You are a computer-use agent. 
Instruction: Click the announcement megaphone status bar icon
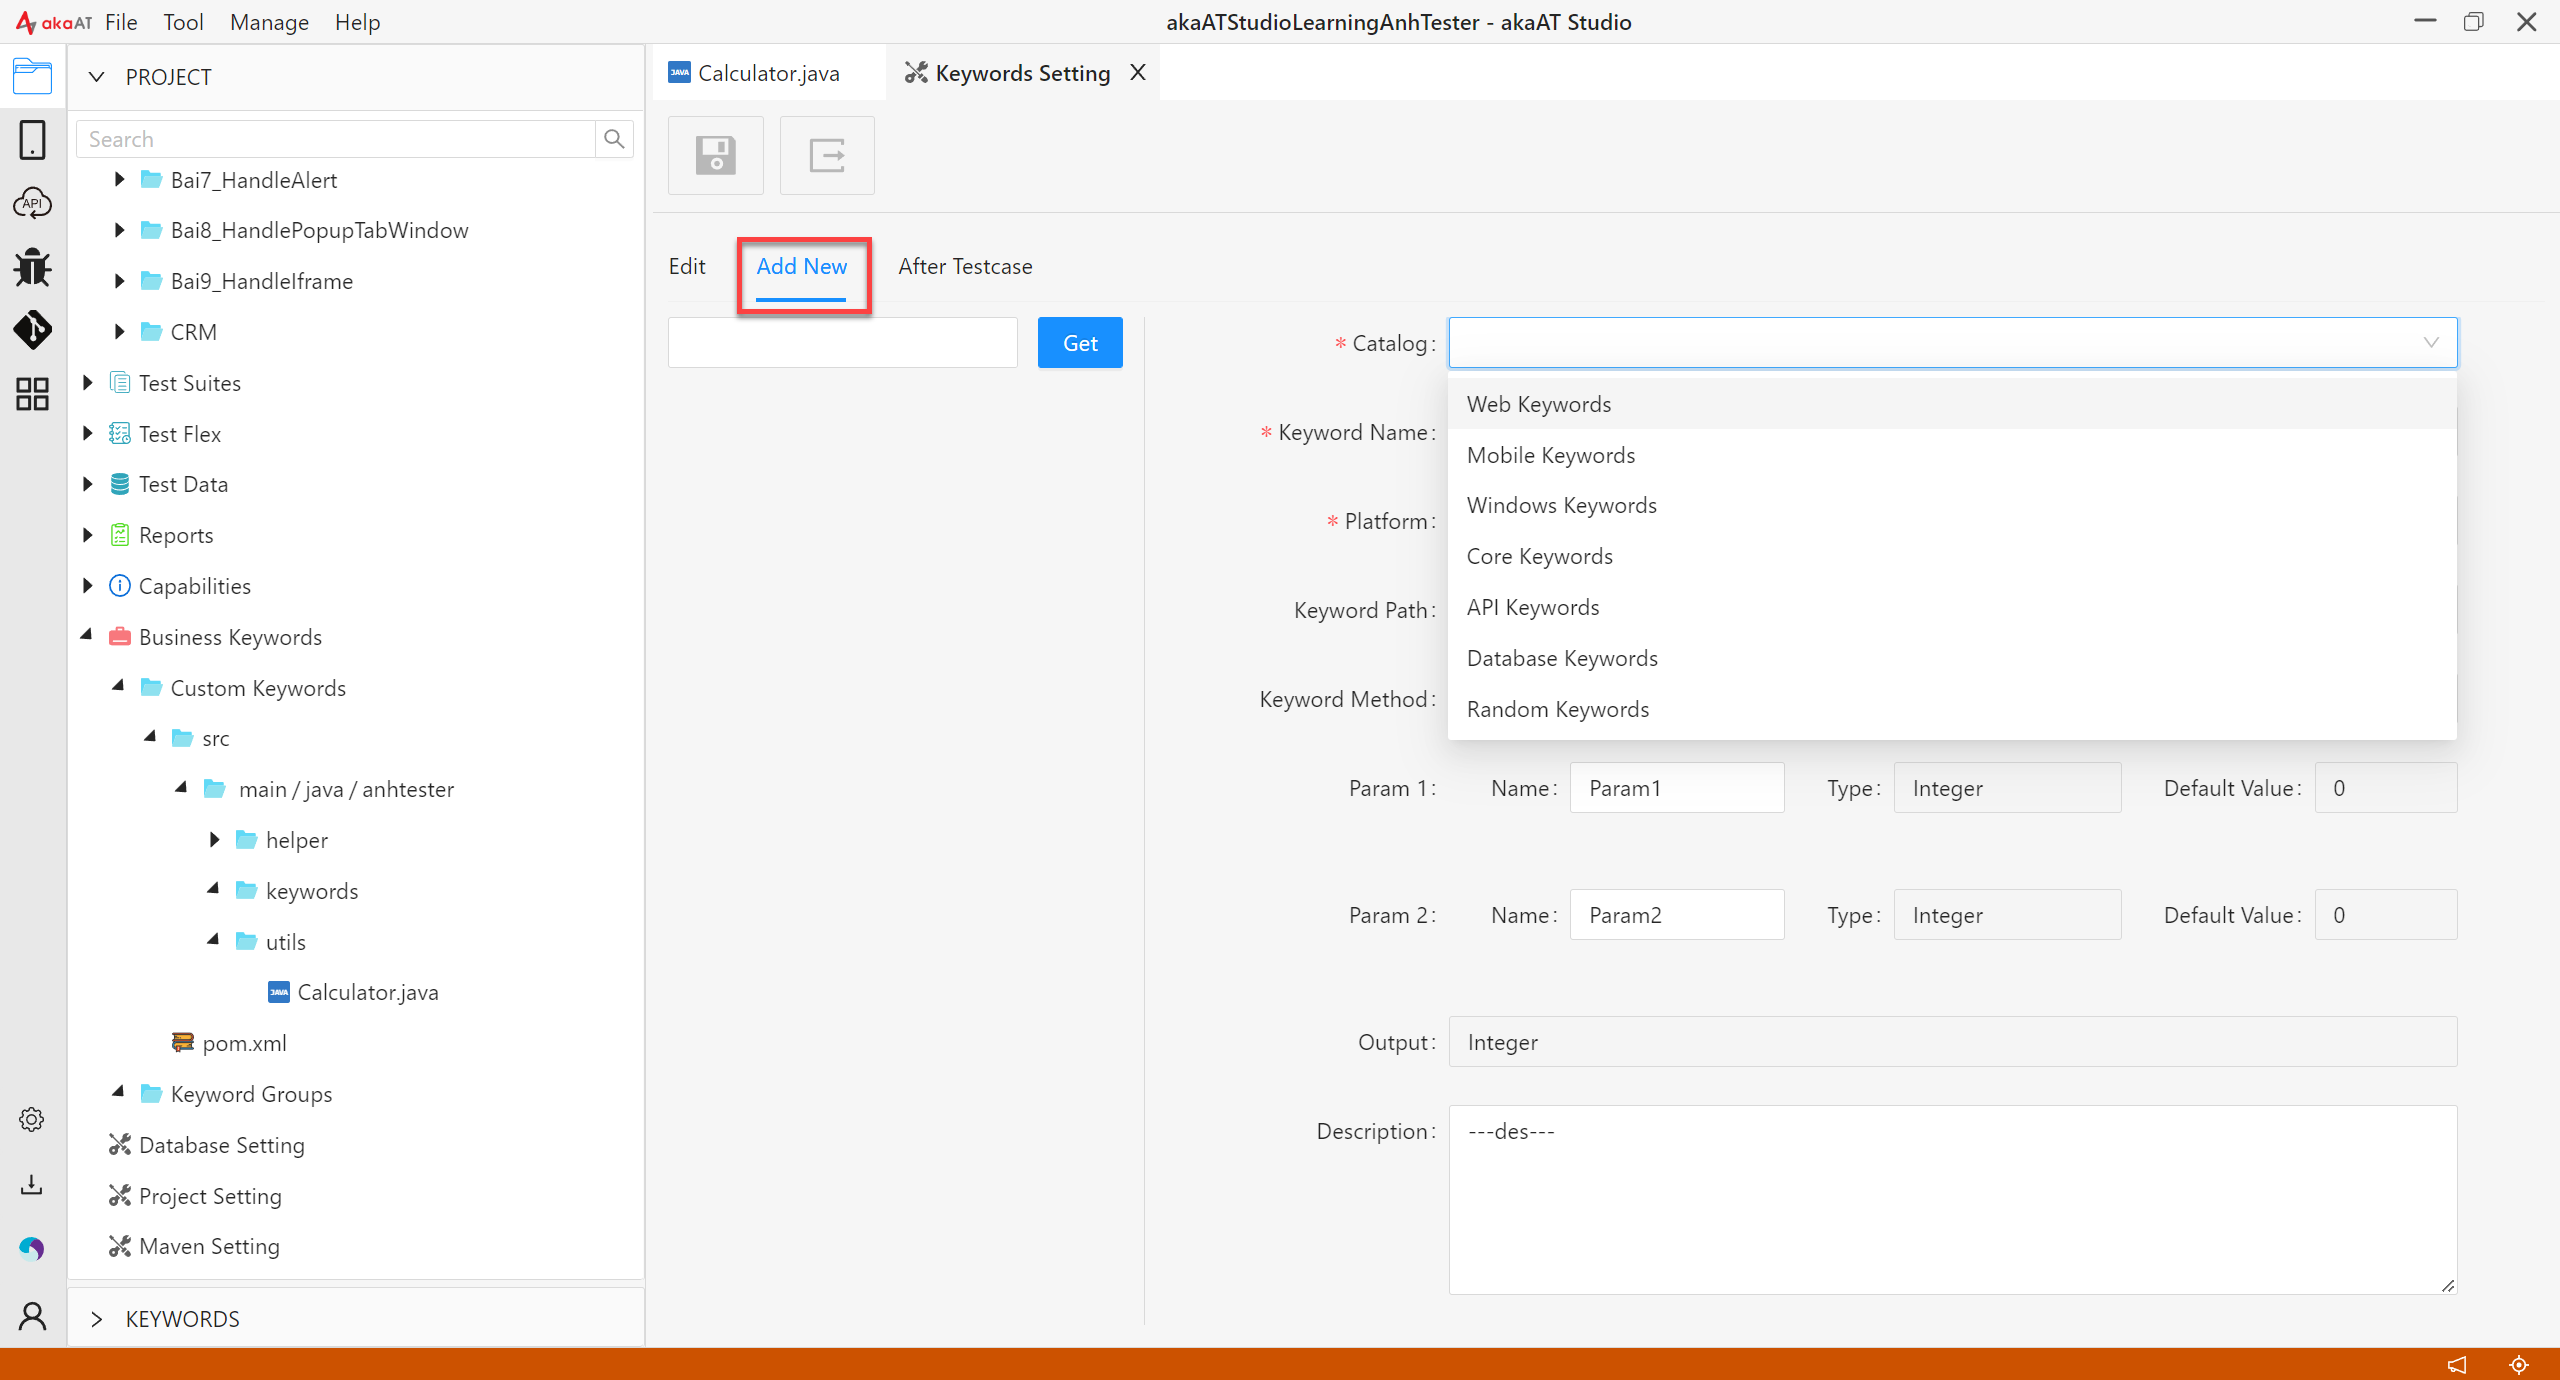coord(2457,1364)
